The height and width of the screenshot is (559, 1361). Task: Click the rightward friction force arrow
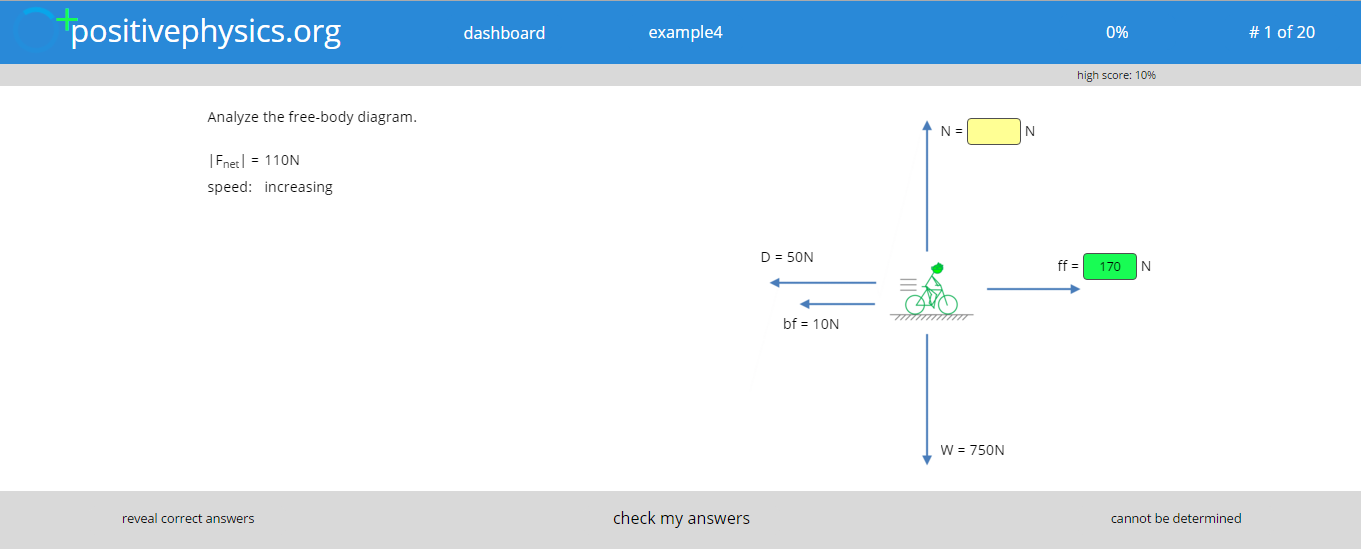pos(1034,289)
